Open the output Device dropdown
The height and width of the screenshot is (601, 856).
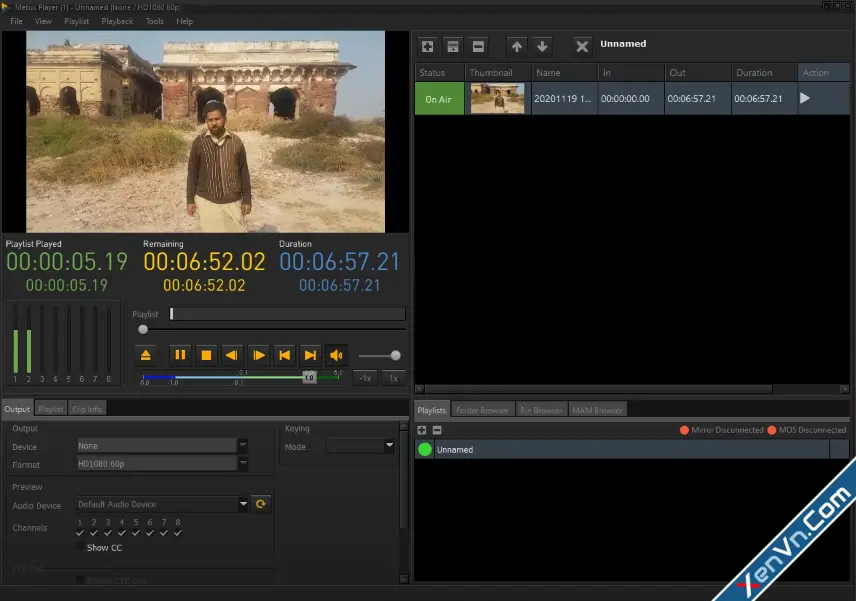[243, 445]
